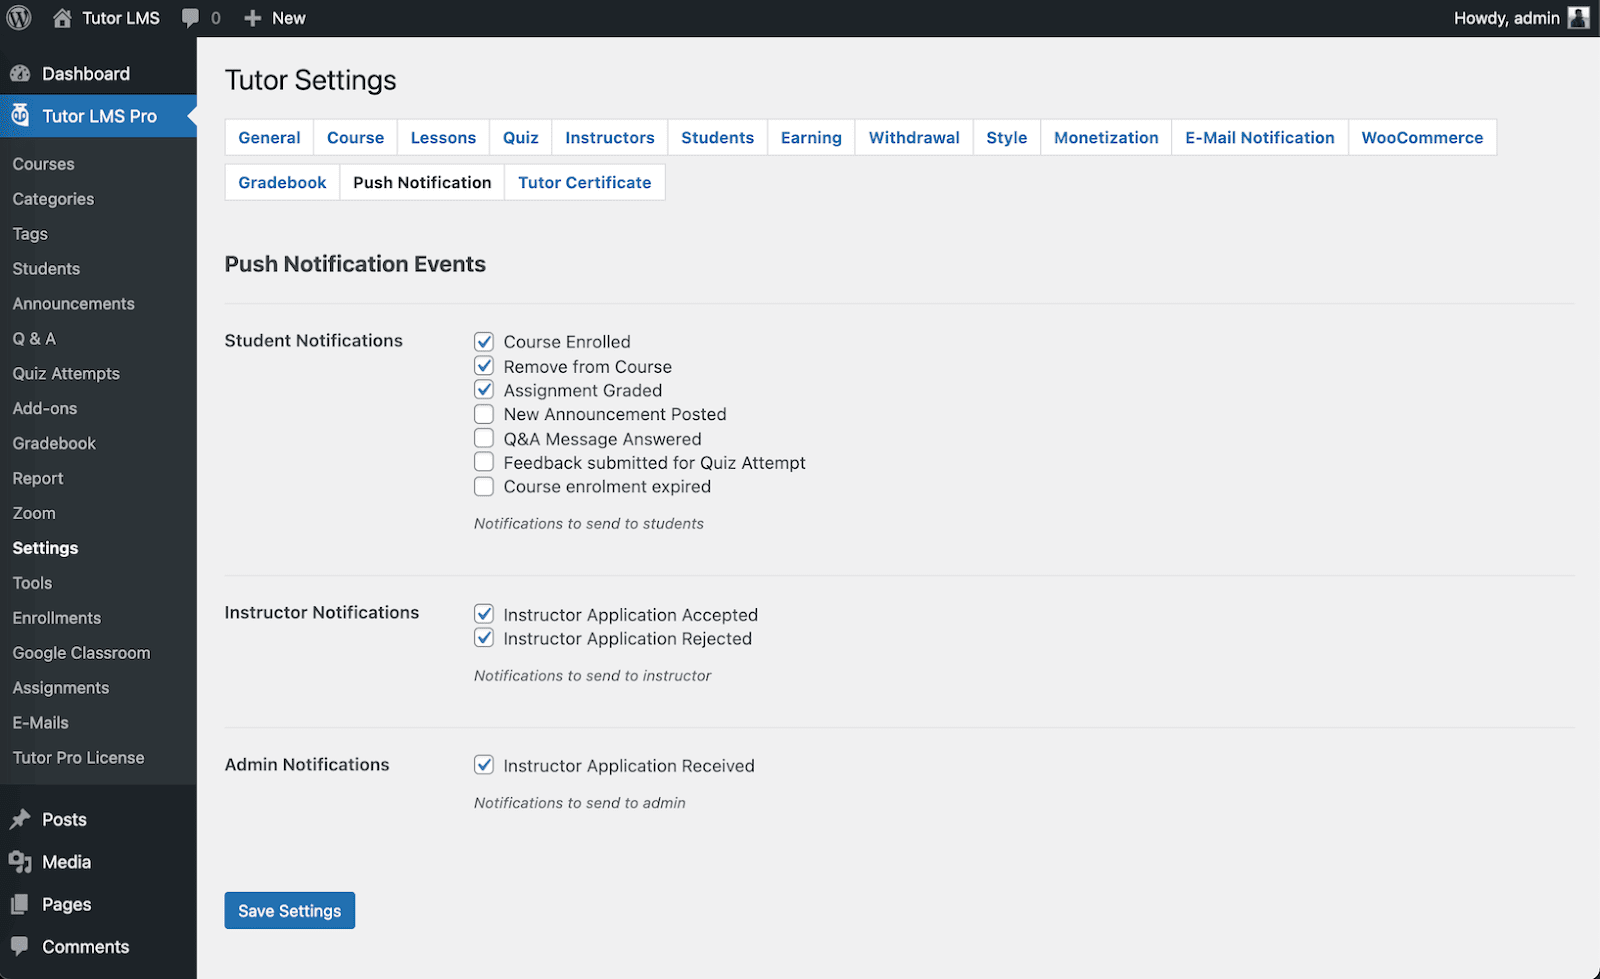Screen dimensions: 1600x979
Task: Uncheck Course Enrolled notification
Action: [x=484, y=341]
